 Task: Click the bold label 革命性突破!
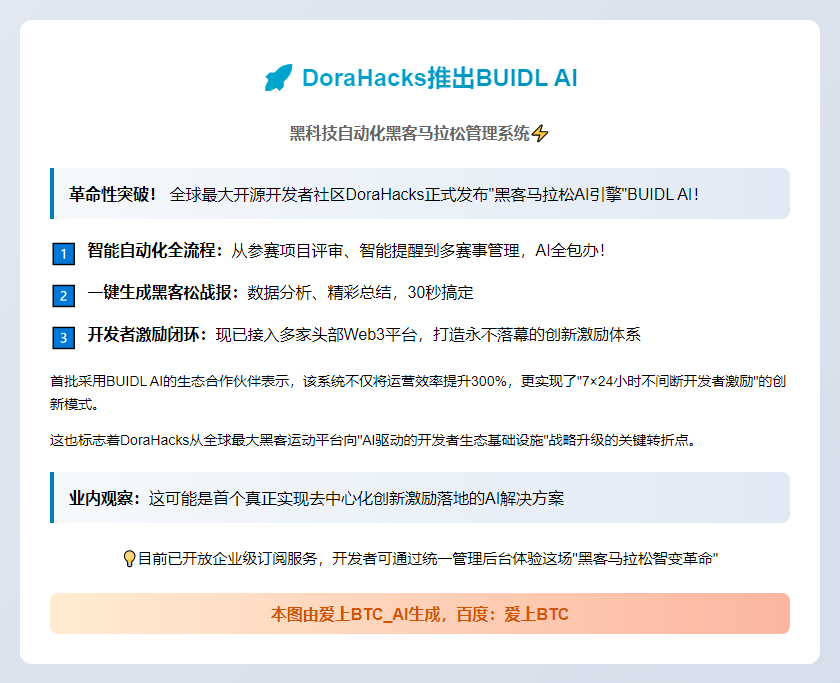tap(113, 194)
